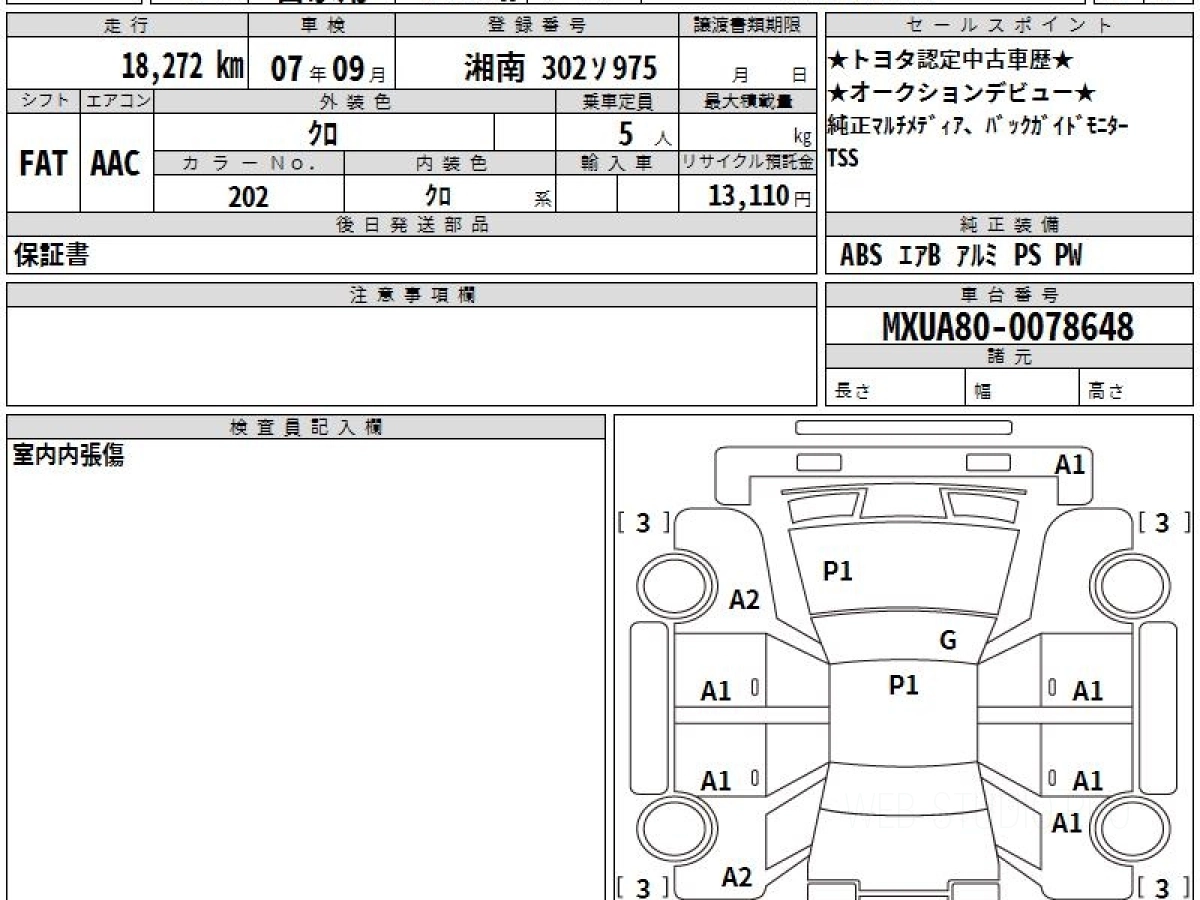Click the 長さ dimension cell

[896, 388]
